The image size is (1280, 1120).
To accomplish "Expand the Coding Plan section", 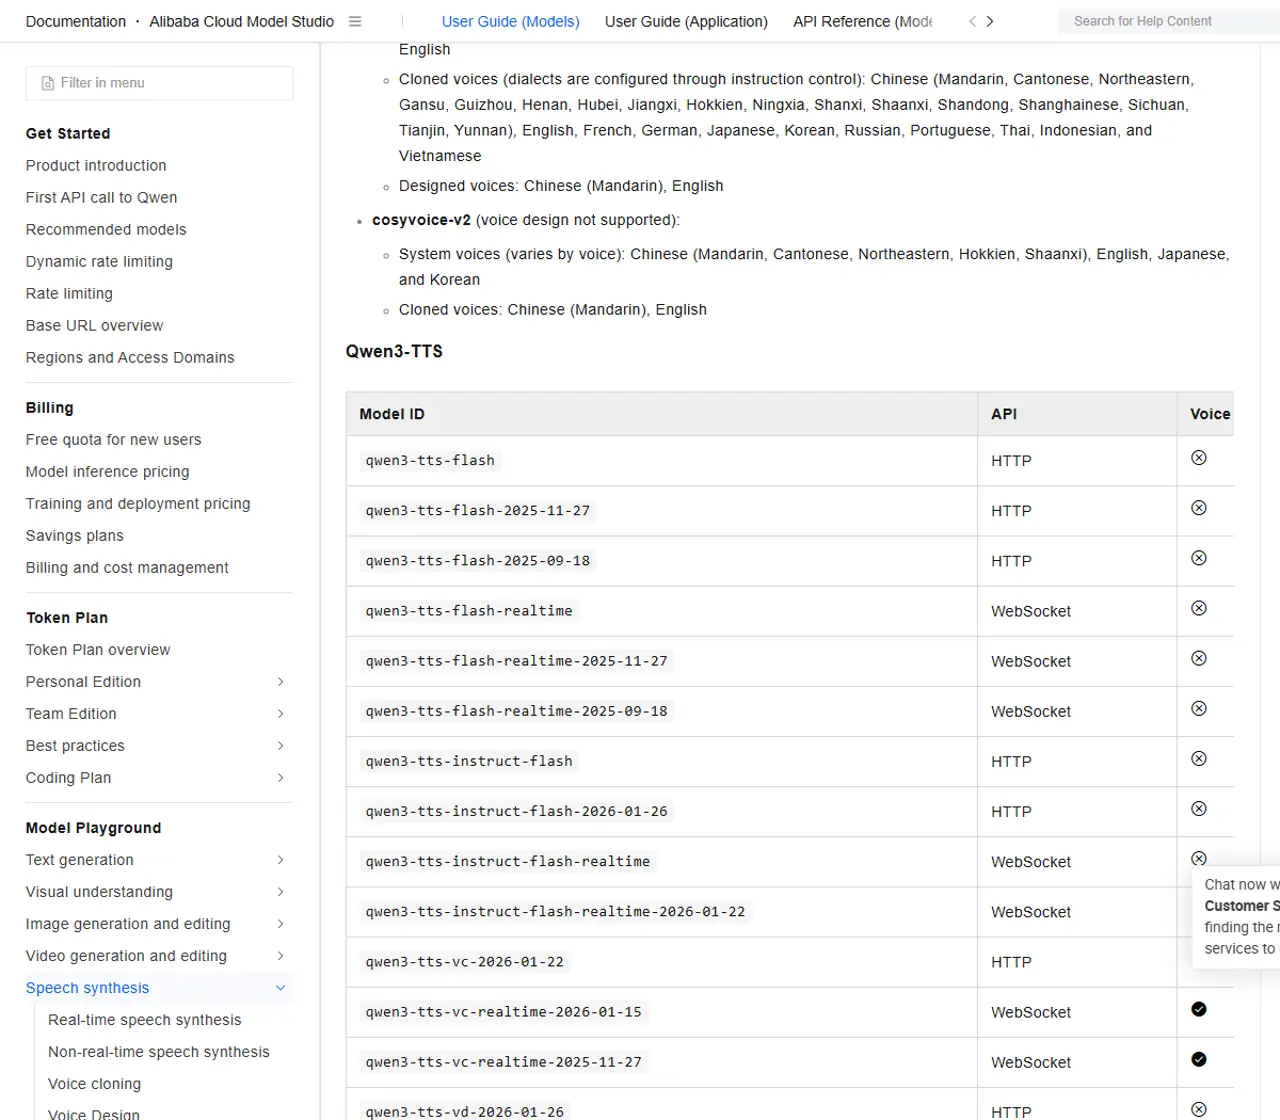I will coord(281,778).
